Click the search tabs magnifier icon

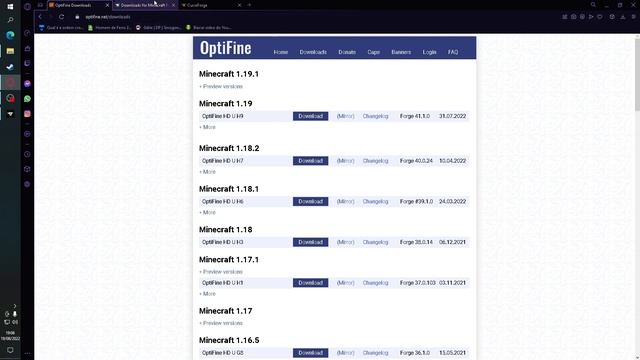(593, 5)
